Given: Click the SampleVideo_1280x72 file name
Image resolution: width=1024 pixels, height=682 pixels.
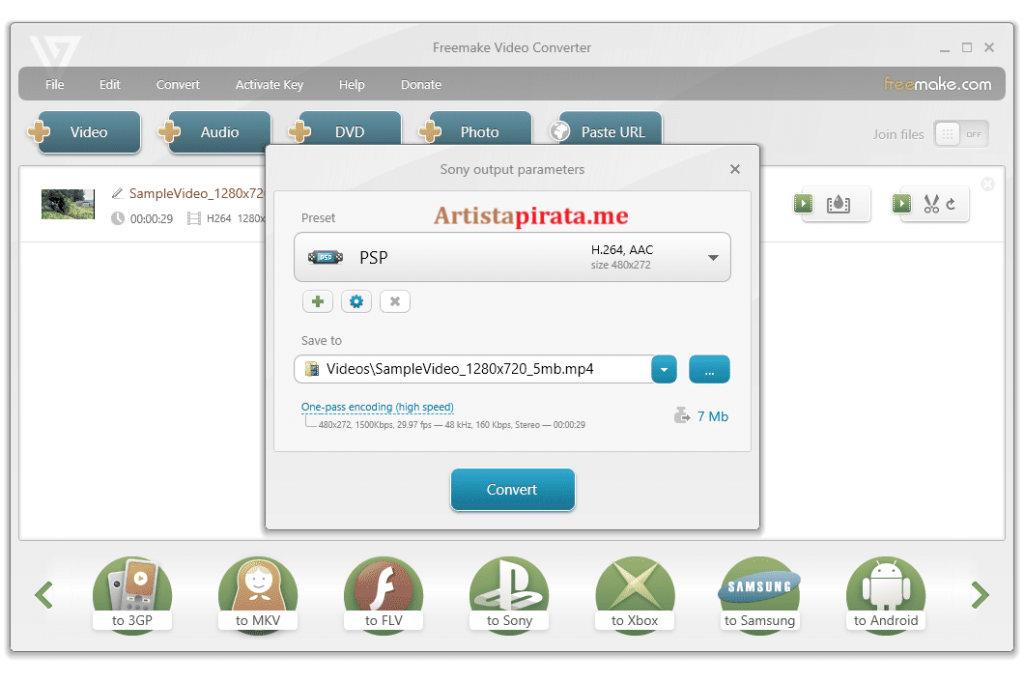Looking at the screenshot, I should click(x=196, y=193).
